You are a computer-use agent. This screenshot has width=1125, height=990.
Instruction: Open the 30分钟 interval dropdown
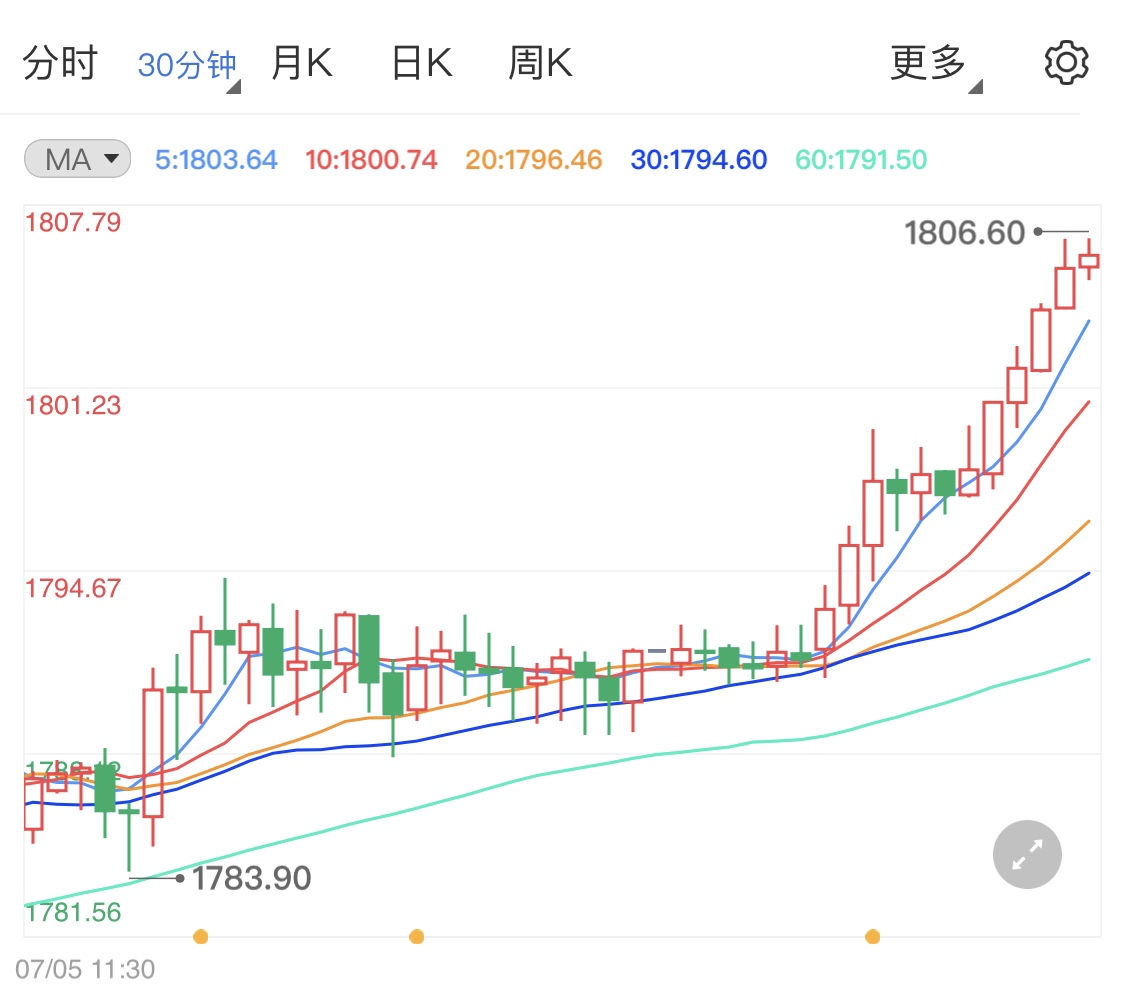click(x=189, y=66)
